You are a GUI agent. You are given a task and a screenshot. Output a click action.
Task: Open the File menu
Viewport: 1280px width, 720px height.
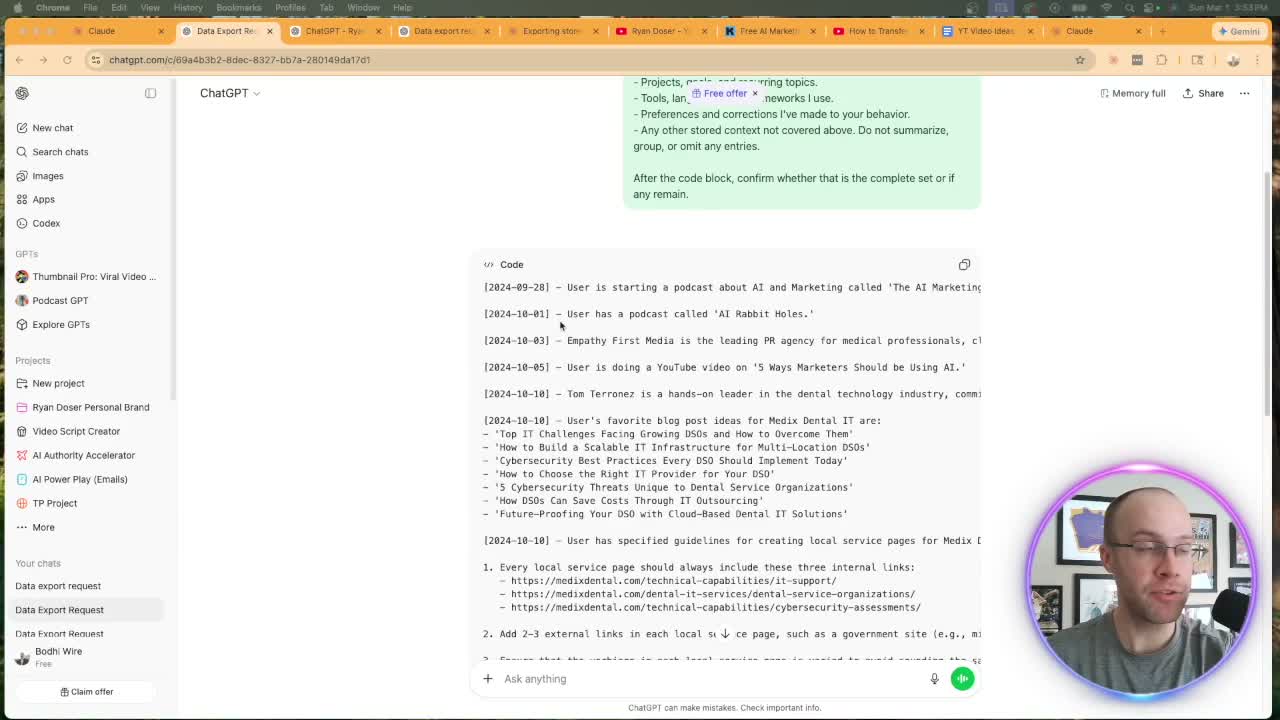click(90, 7)
